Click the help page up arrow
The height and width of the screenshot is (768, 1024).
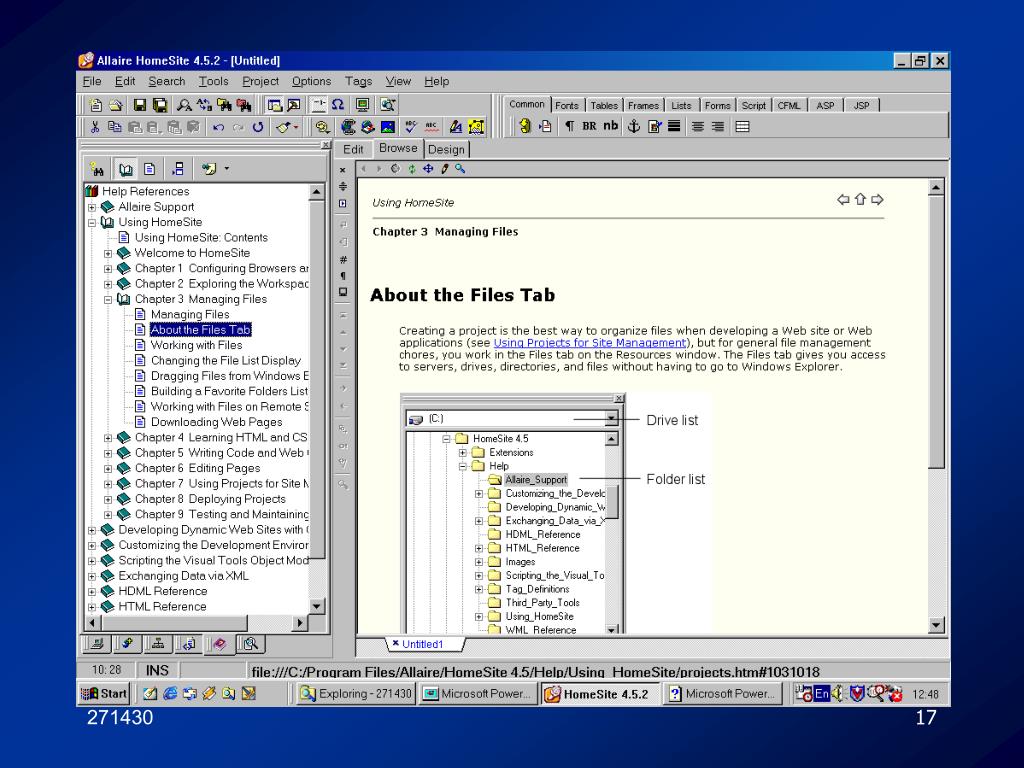(x=860, y=200)
